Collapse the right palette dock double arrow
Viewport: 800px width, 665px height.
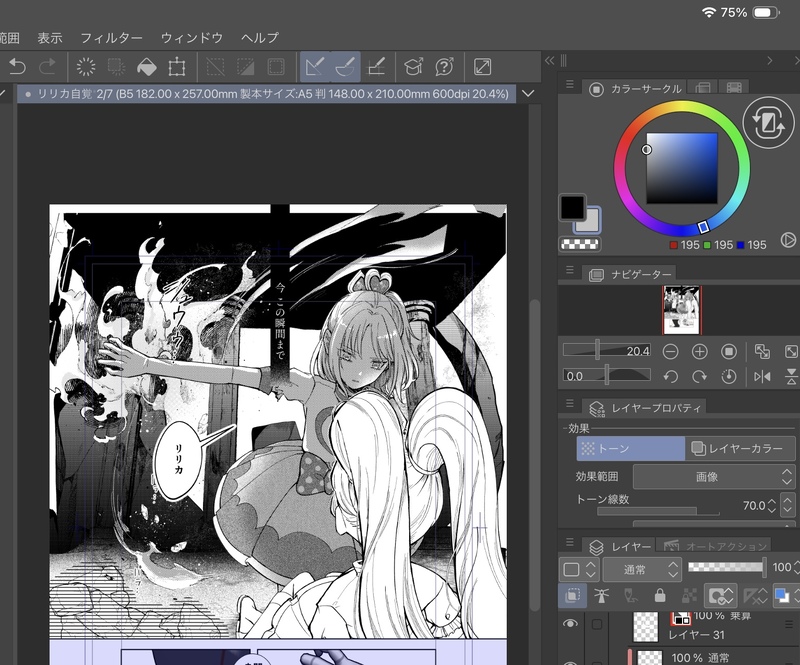click(549, 61)
